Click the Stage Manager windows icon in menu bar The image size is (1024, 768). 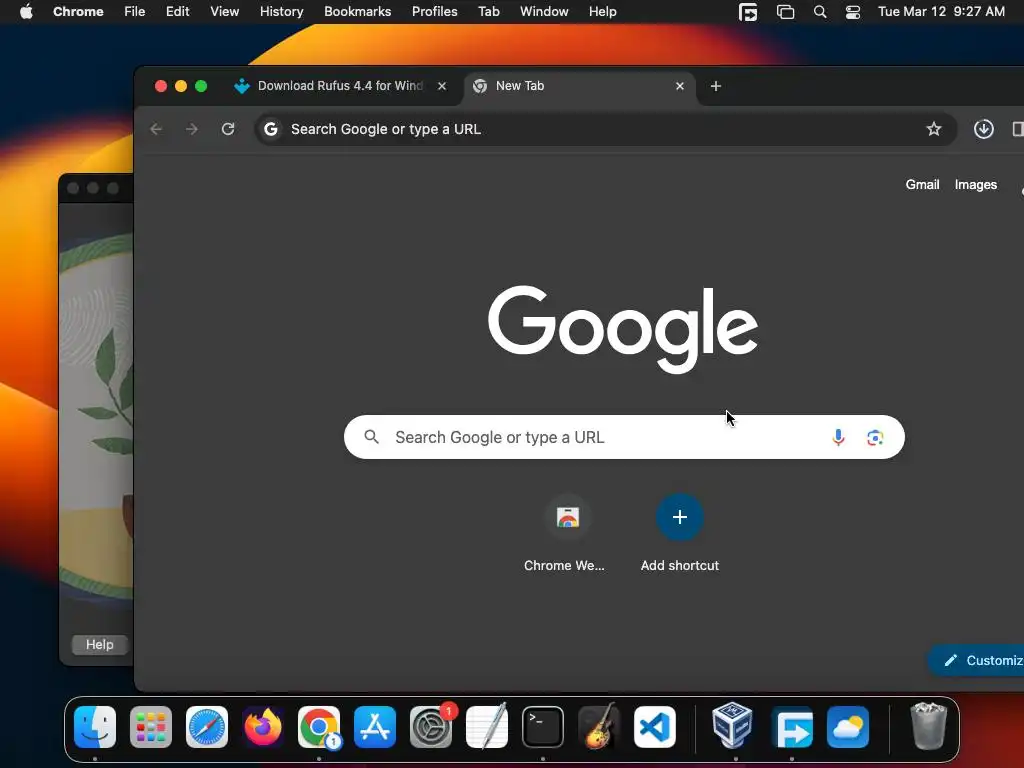pos(785,12)
